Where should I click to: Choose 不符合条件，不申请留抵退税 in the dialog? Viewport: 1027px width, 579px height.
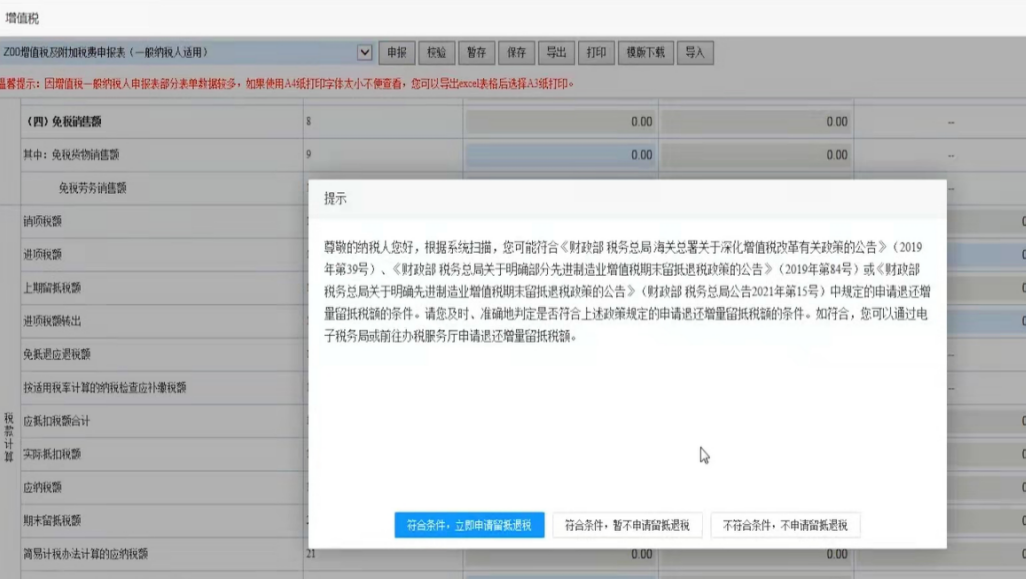[x=787, y=524]
